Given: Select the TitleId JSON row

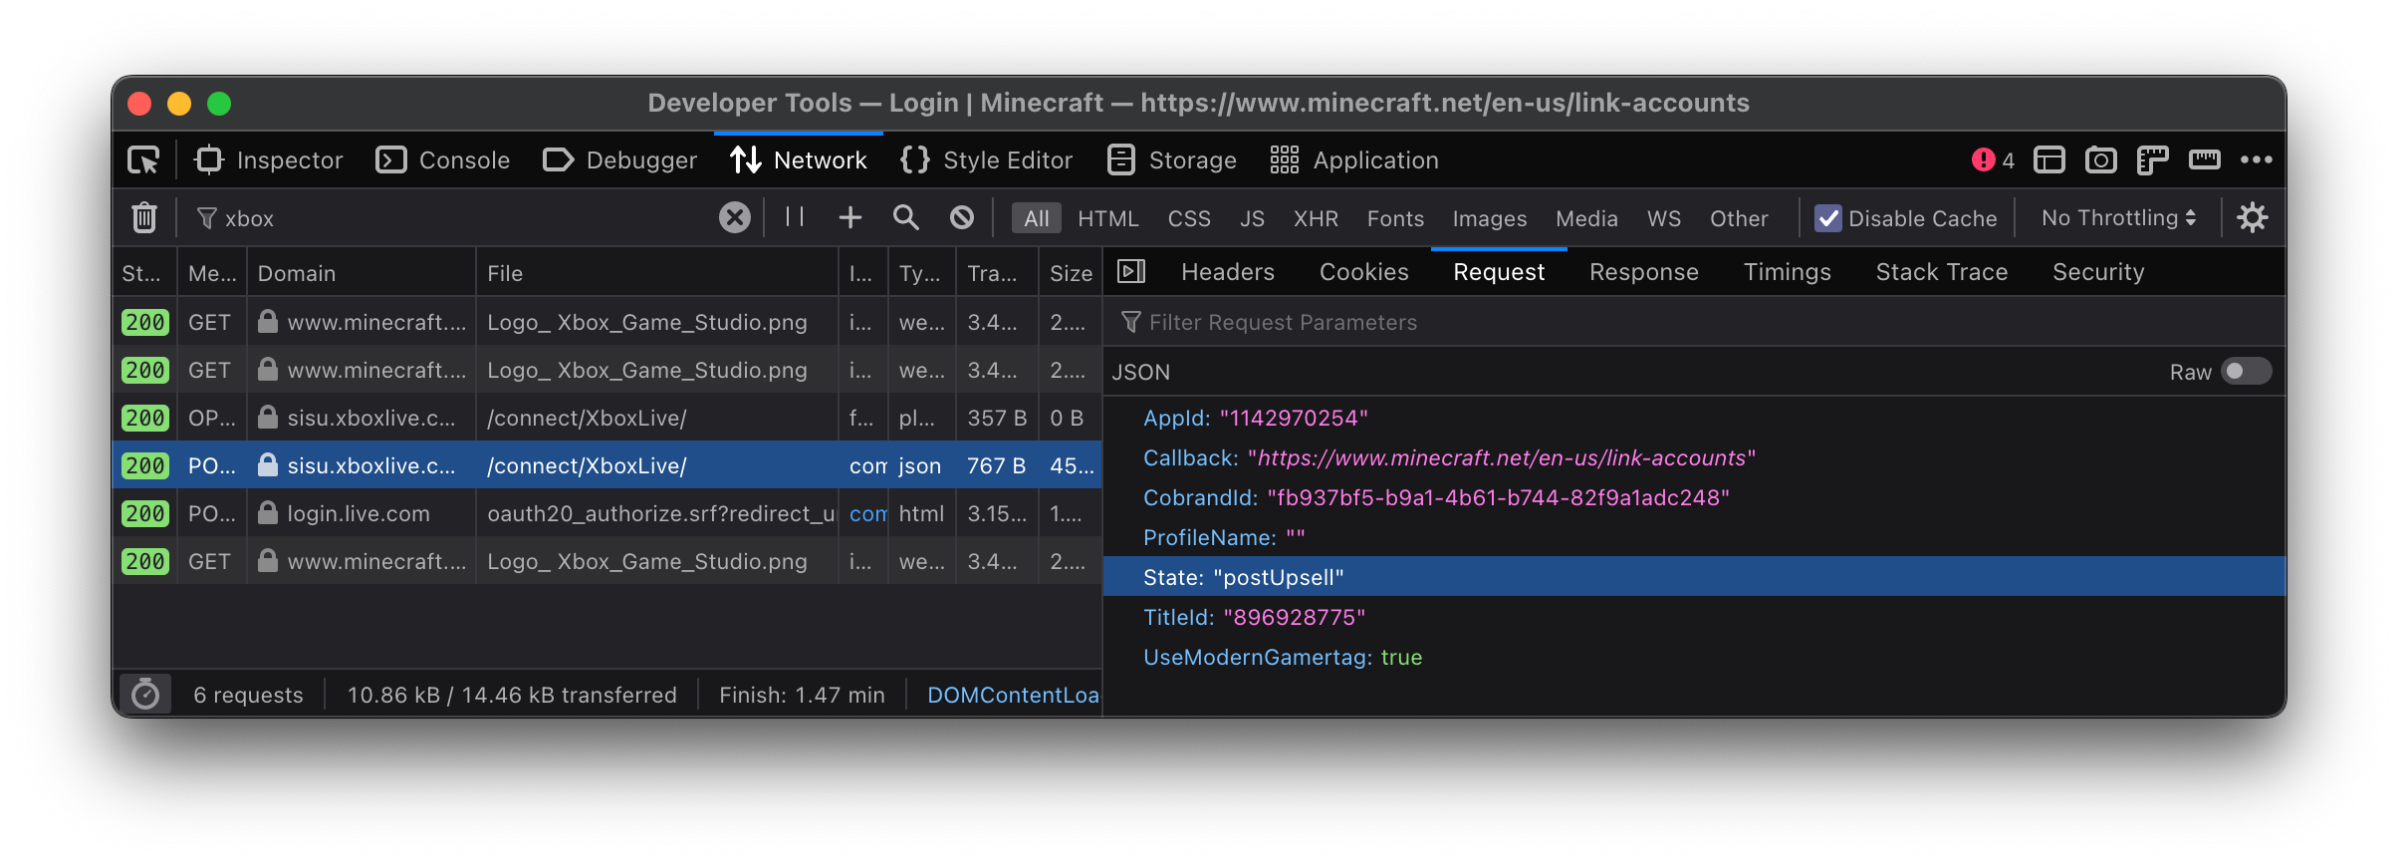Looking at the screenshot, I should [x=1694, y=617].
